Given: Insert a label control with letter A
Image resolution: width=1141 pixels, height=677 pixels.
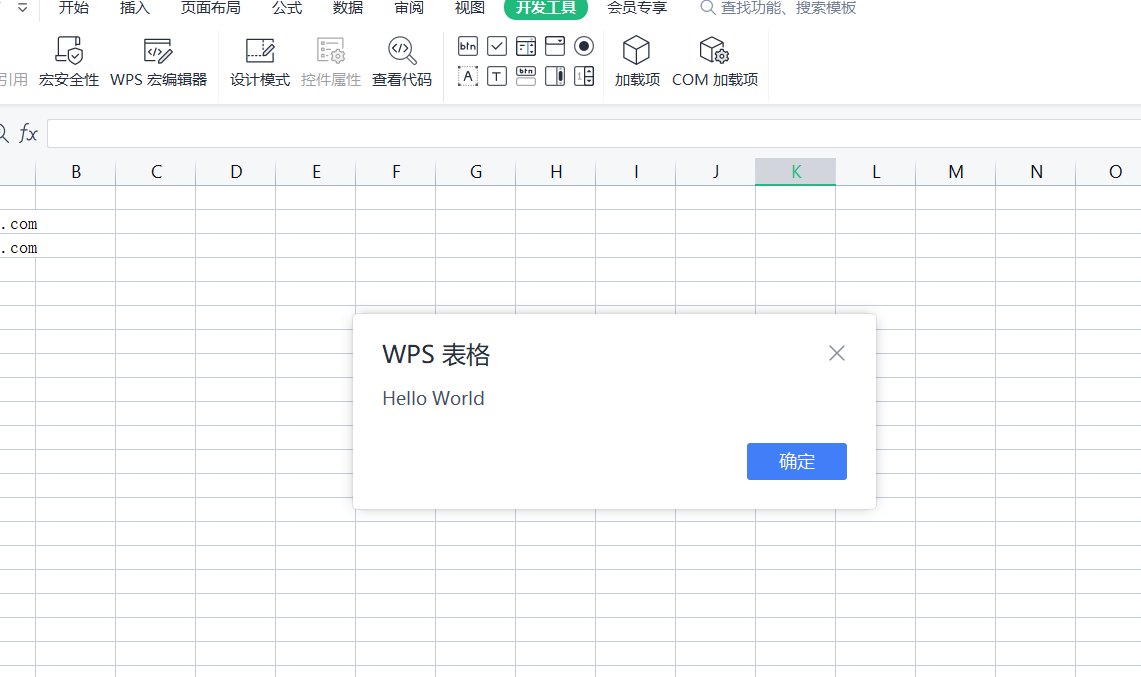Looking at the screenshot, I should (467, 76).
